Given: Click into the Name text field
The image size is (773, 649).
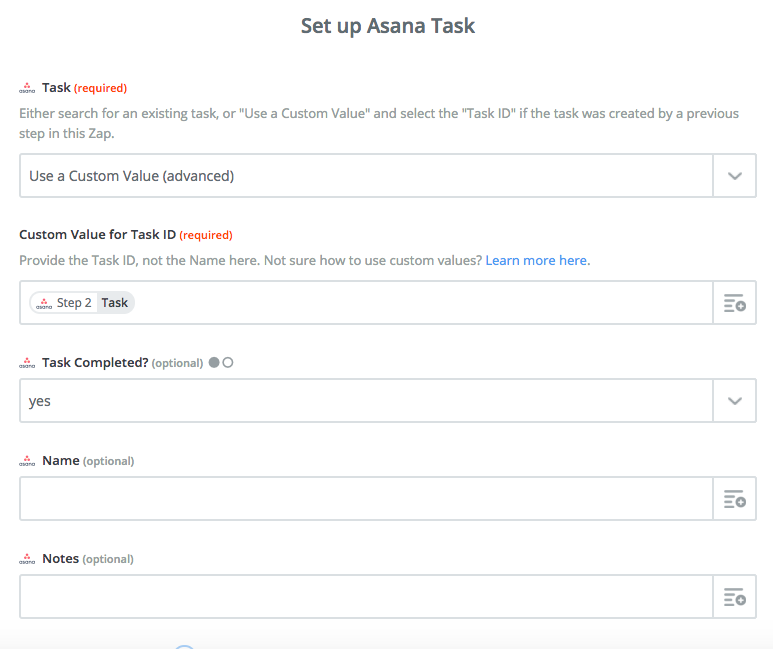Looking at the screenshot, I should (366, 499).
